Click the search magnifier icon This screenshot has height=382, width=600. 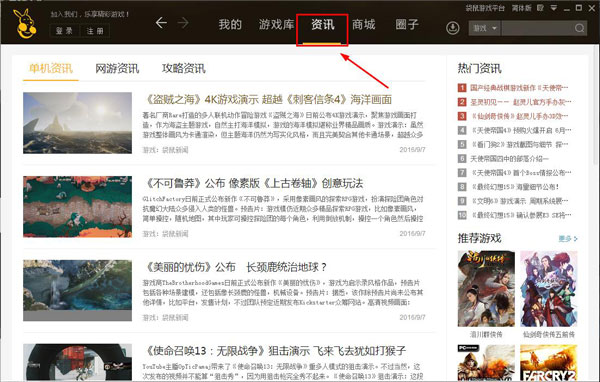point(579,28)
